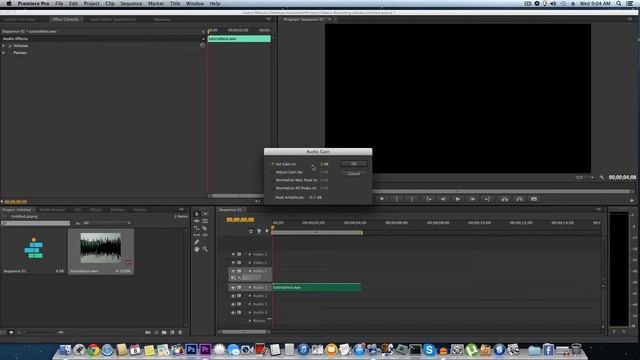The image size is (640, 360).
Task: Expand Video 2 track triangle
Action: pos(250,262)
